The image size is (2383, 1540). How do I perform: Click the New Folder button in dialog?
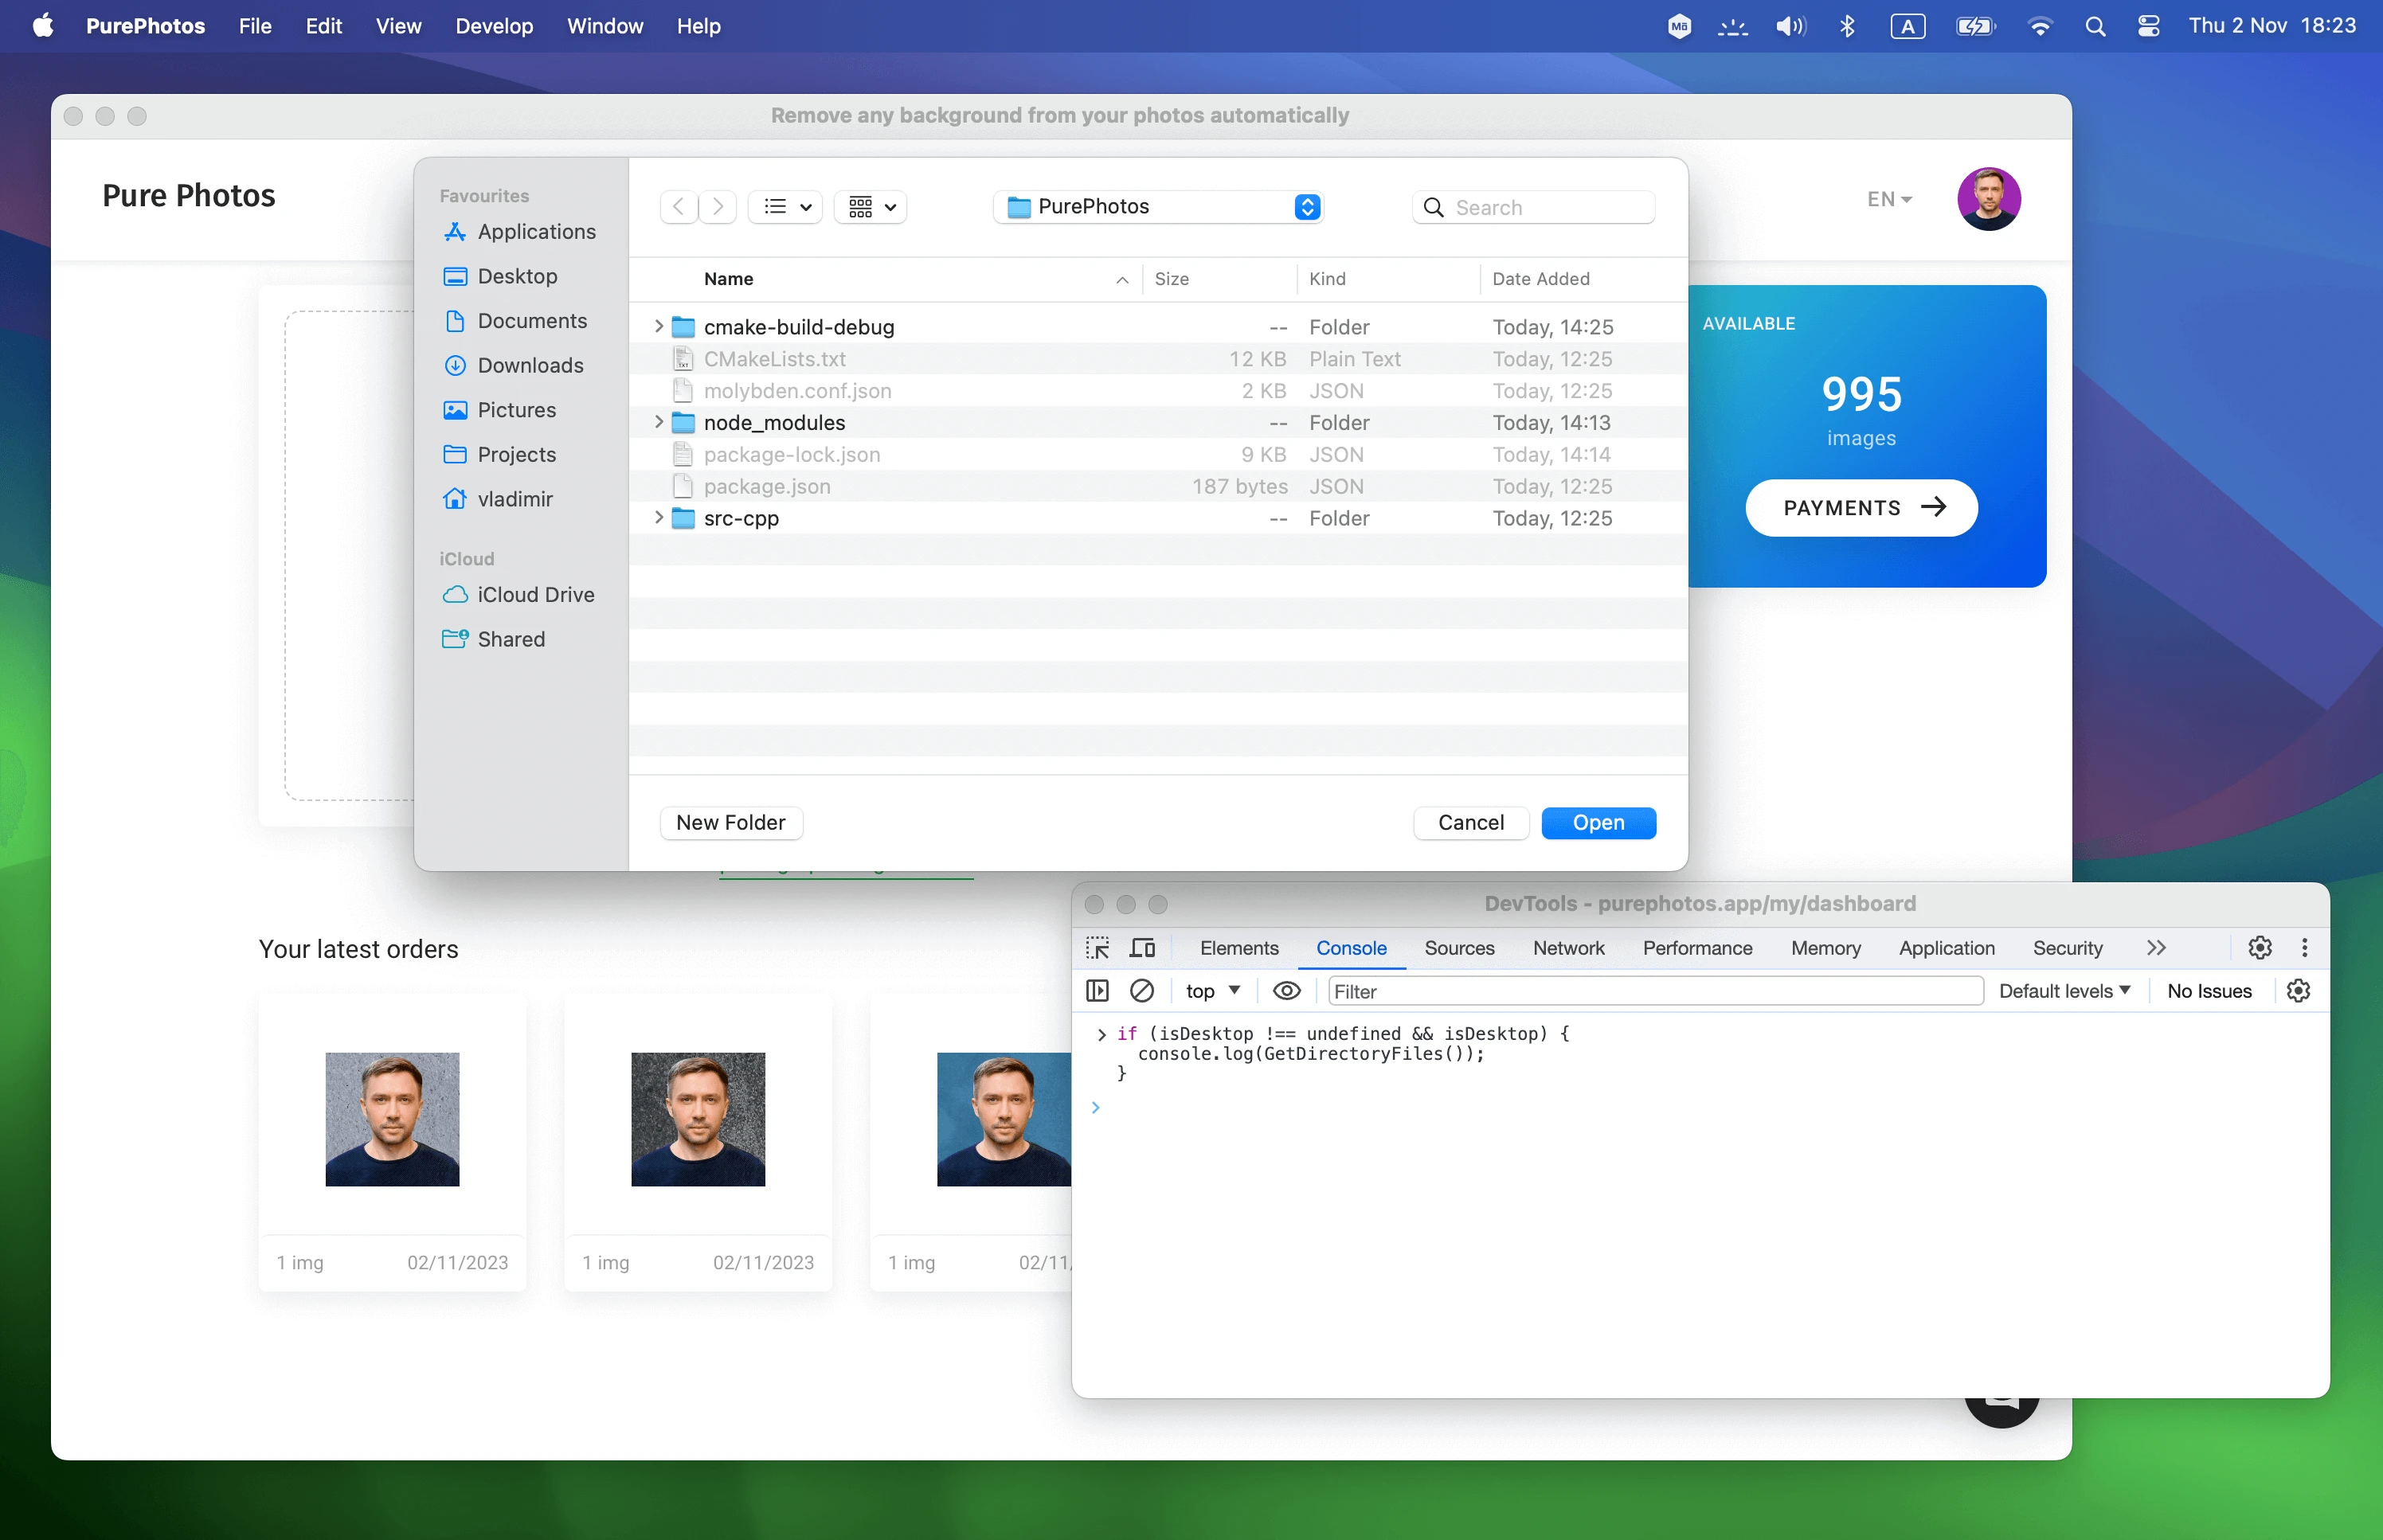coord(731,821)
